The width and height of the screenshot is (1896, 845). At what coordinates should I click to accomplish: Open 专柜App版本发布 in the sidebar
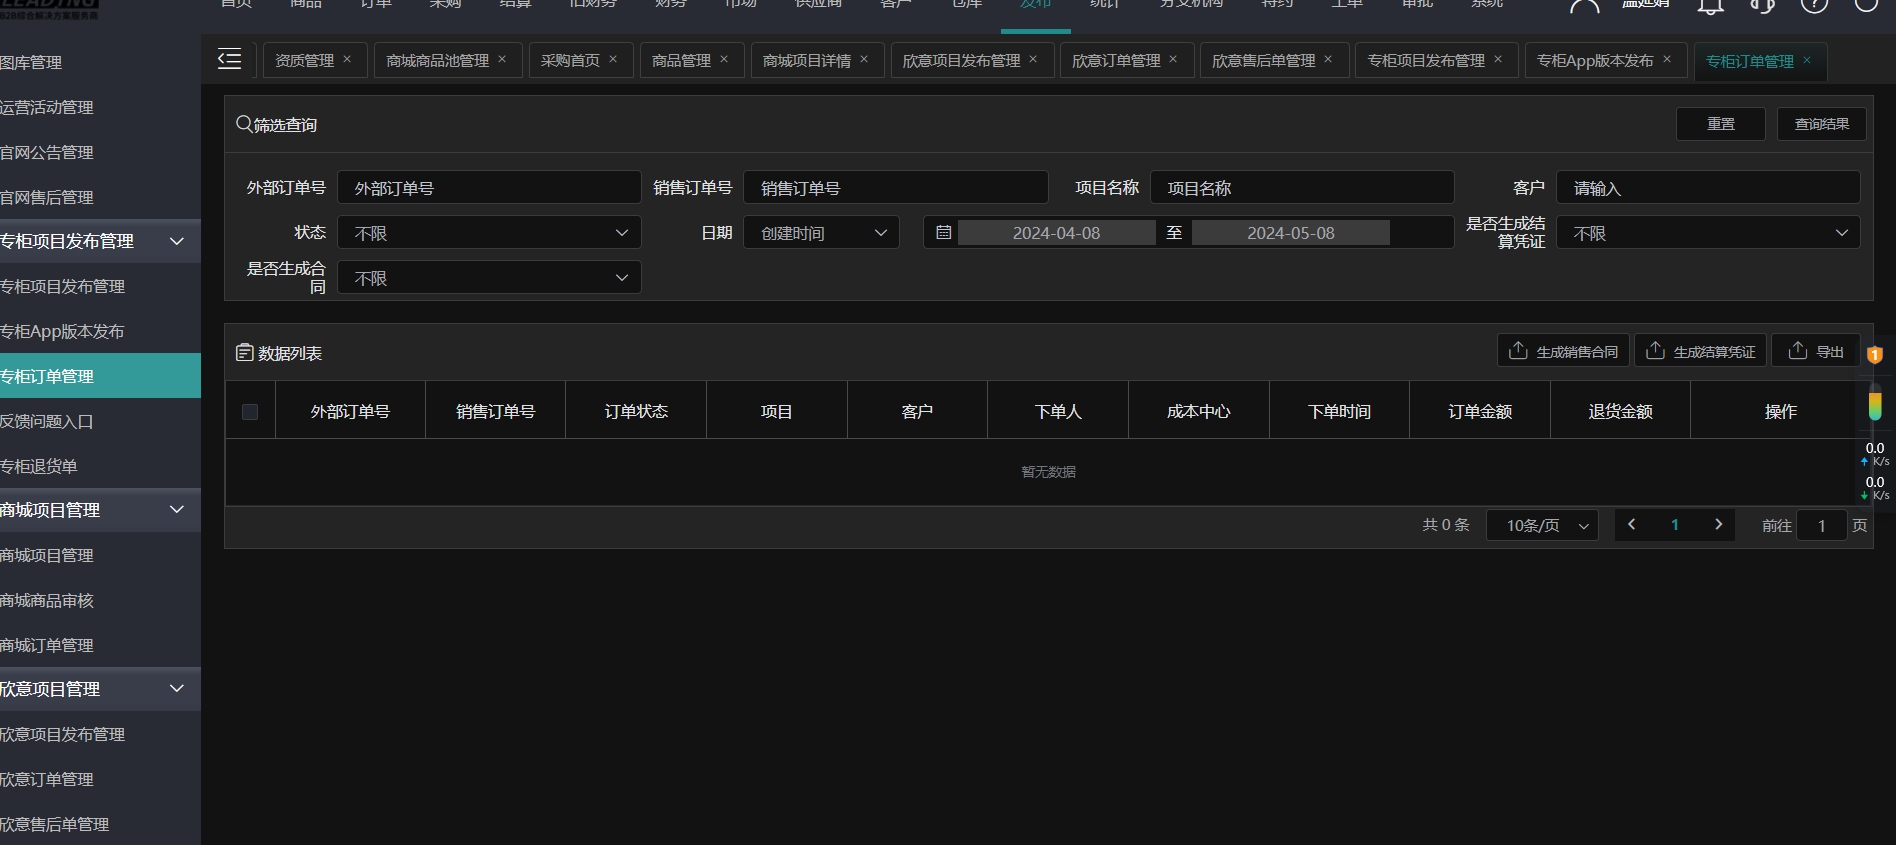tap(100, 331)
